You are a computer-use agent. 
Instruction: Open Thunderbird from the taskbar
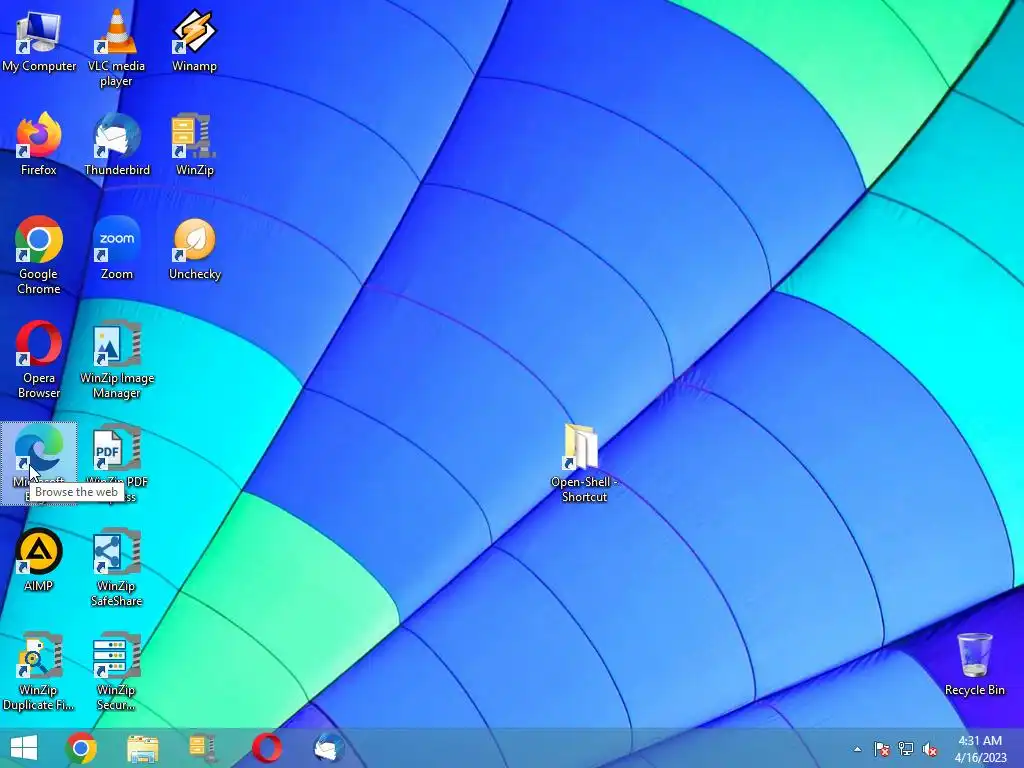[x=328, y=748]
